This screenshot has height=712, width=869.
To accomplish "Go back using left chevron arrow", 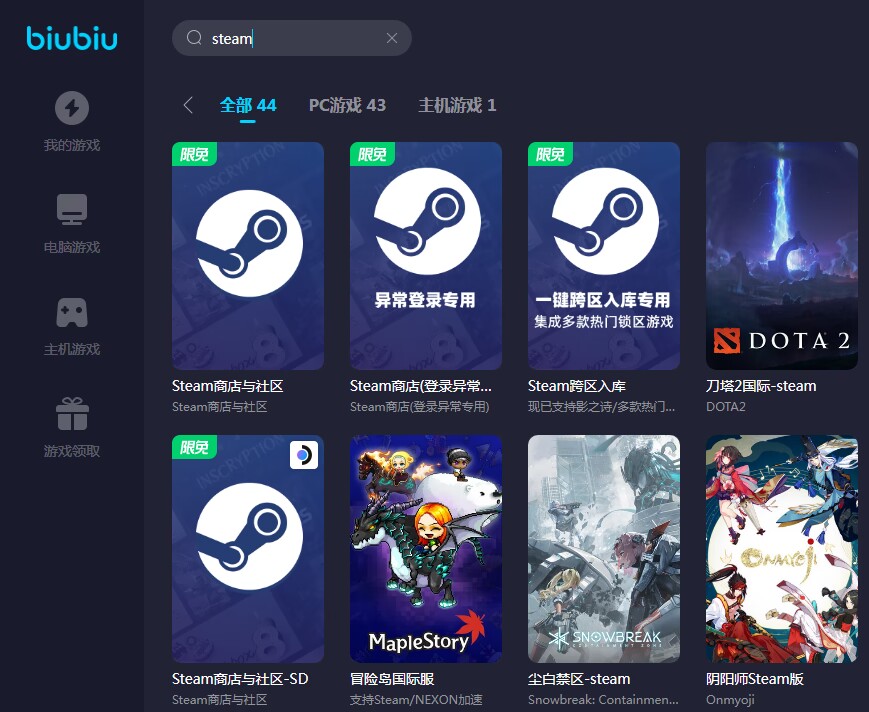I will tap(188, 105).
